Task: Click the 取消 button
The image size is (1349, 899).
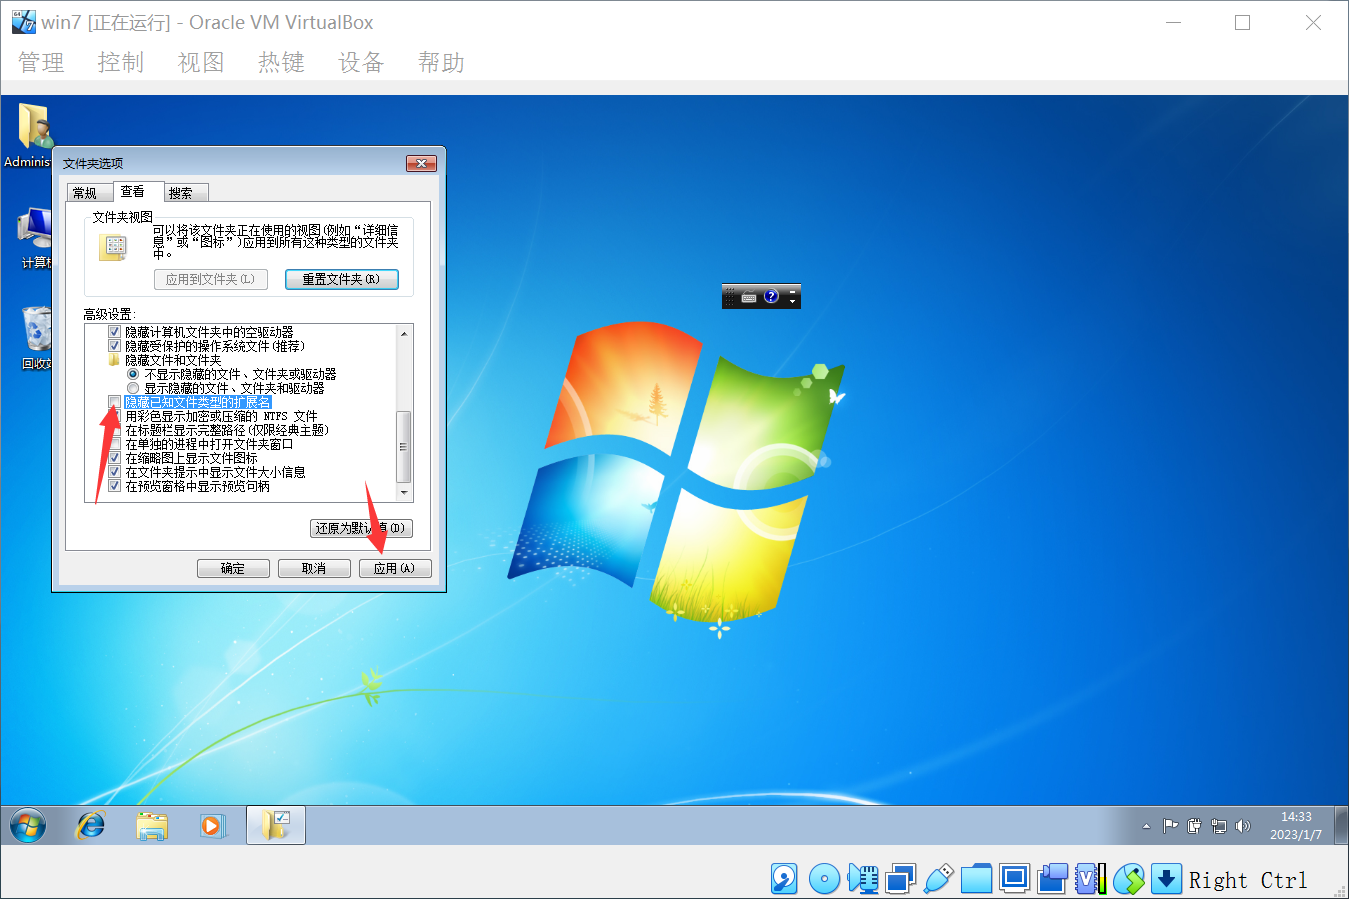Action: [x=314, y=568]
